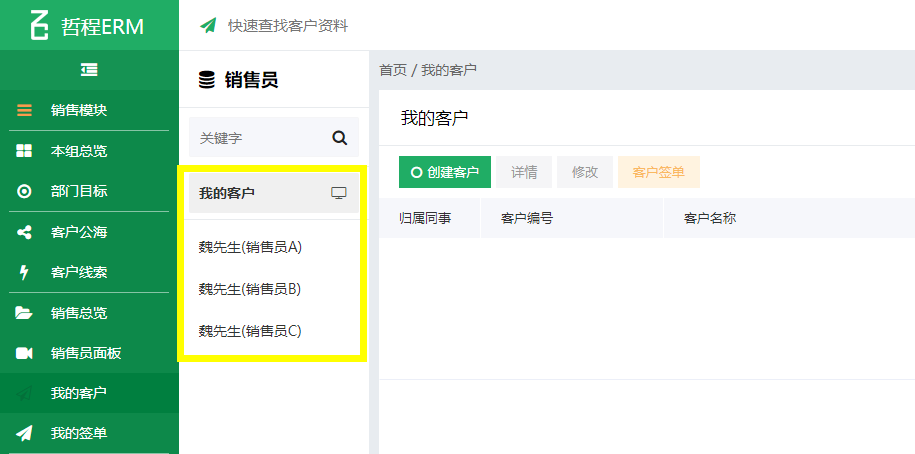Collapse sidebar with the menu fold icon
Image resolution: width=915 pixels, height=454 pixels.
pos(89,70)
